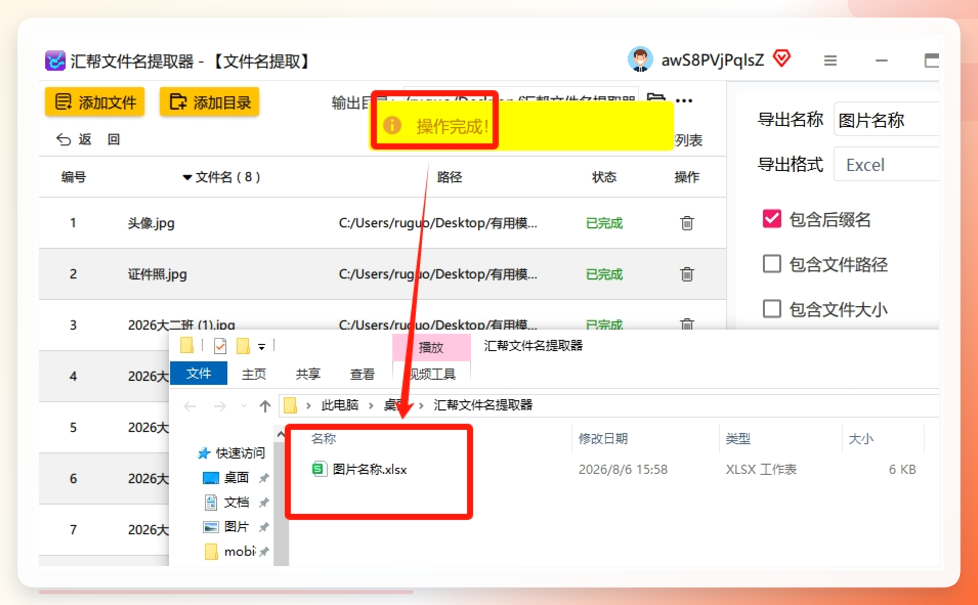
Task: Click 已完成 status of 头像.jpg row
Action: click(604, 223)
